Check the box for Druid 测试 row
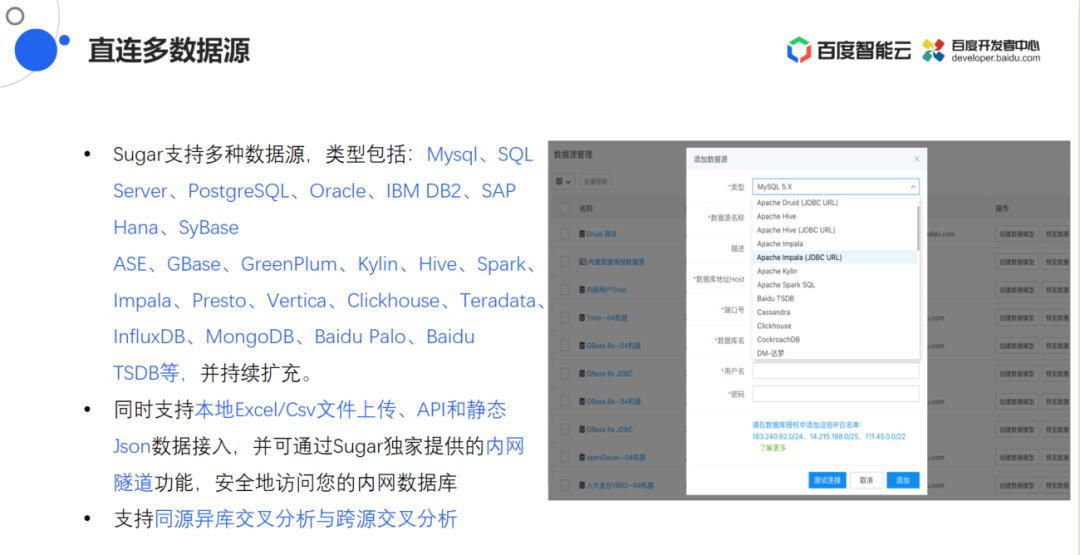1080x555 pixels. (565, 234)
